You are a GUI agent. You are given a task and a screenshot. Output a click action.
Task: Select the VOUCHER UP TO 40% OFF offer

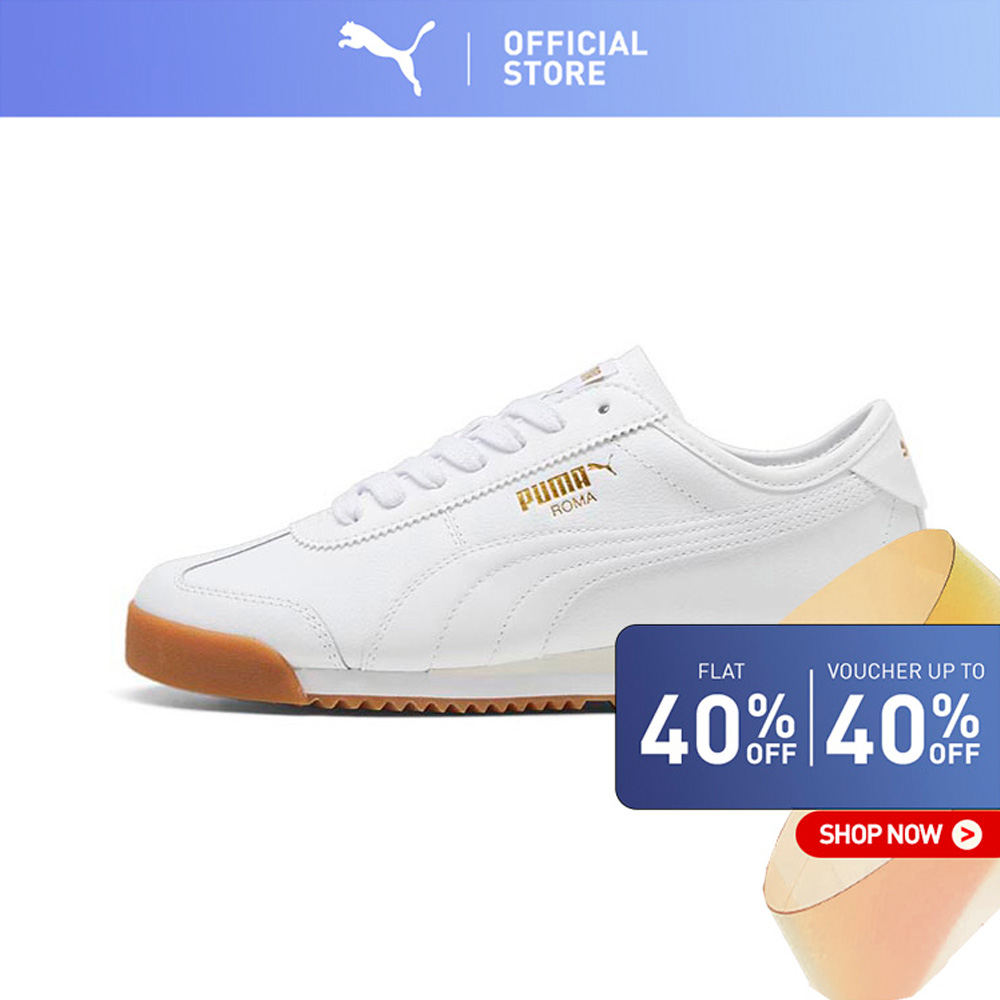pyautogui.click(x=904, y=716)
